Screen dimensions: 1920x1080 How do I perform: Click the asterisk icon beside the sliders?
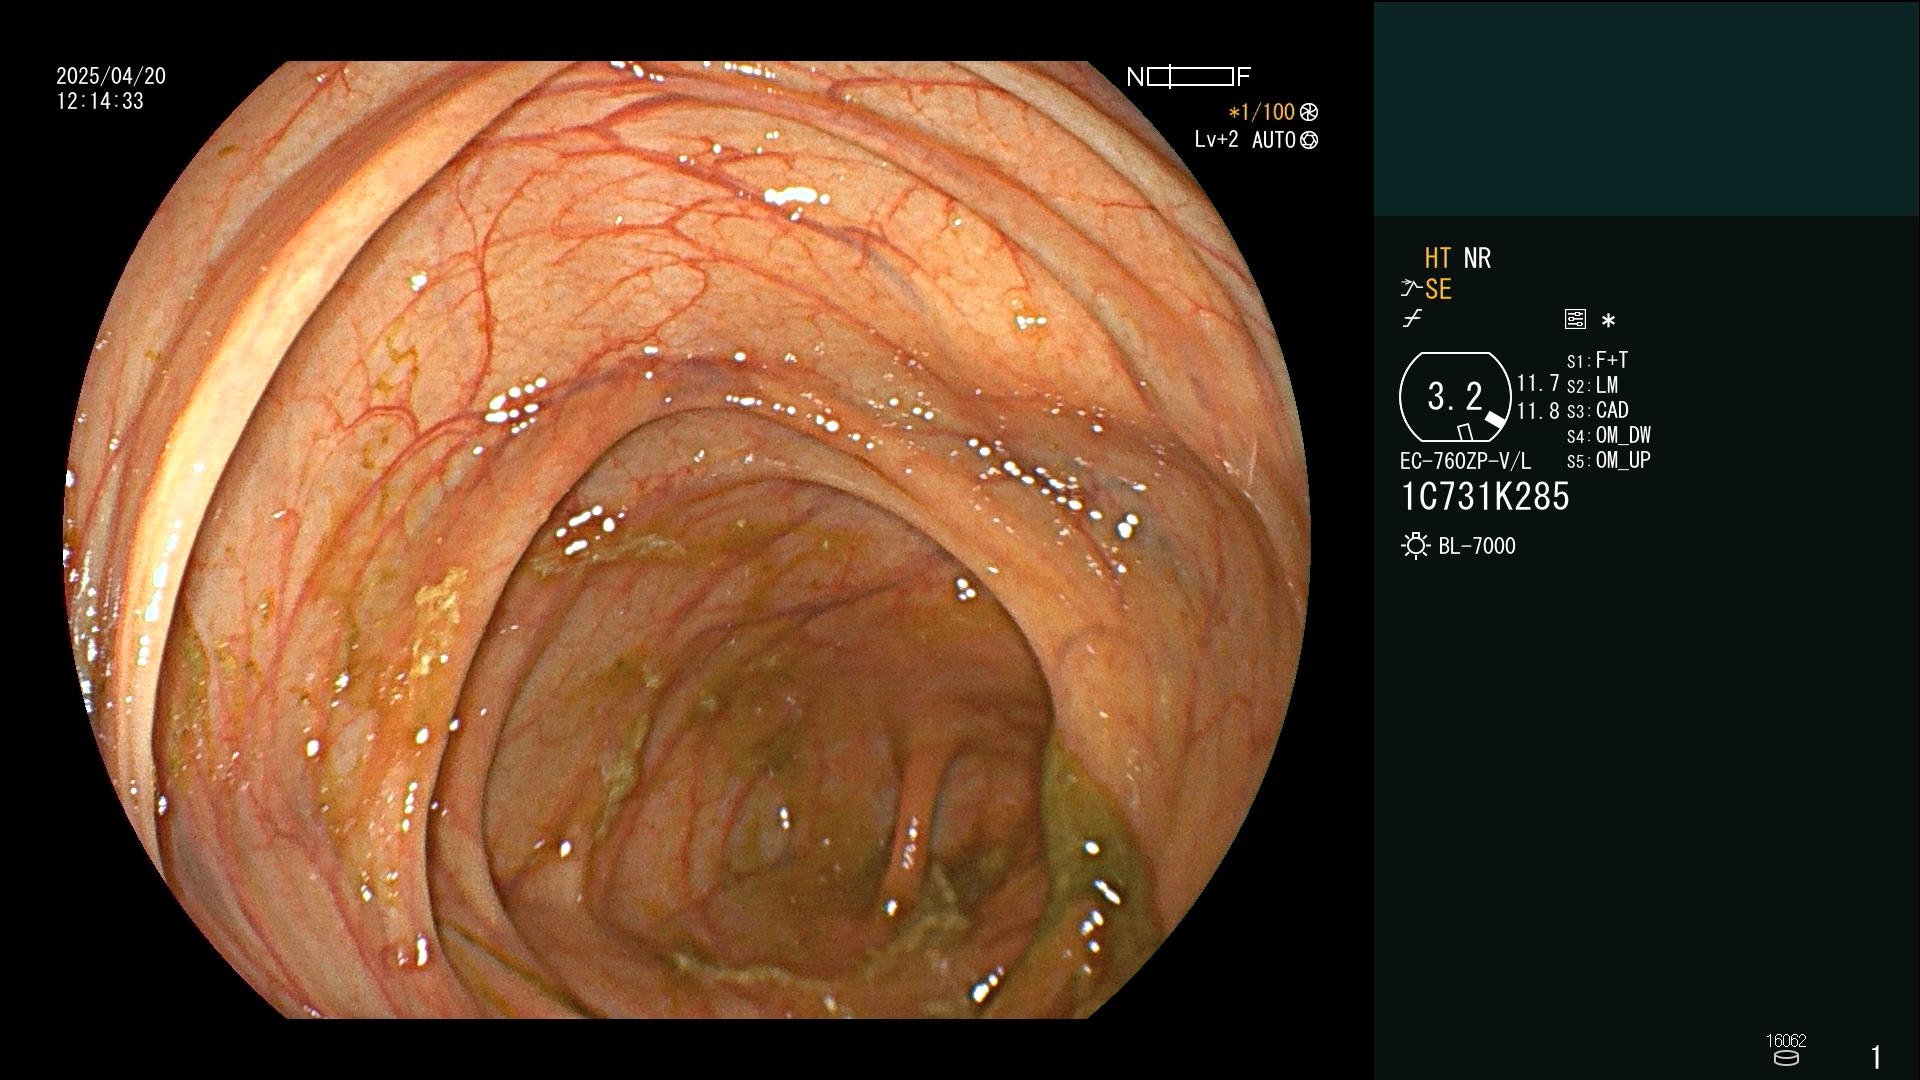[1608, 321]
